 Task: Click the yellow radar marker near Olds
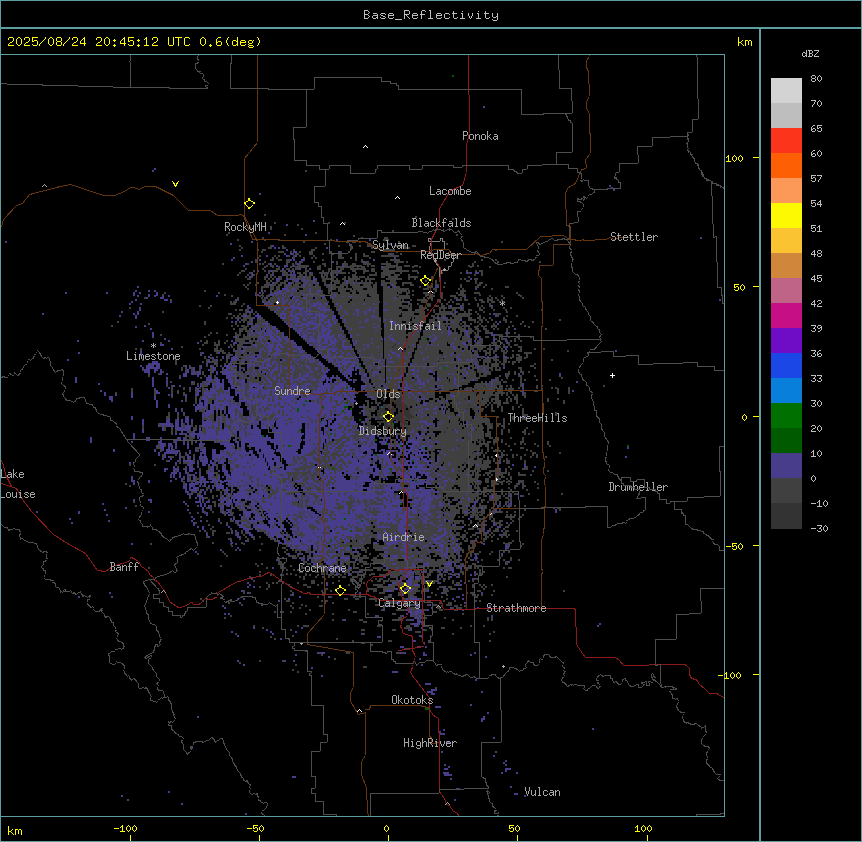click(388, 416)
